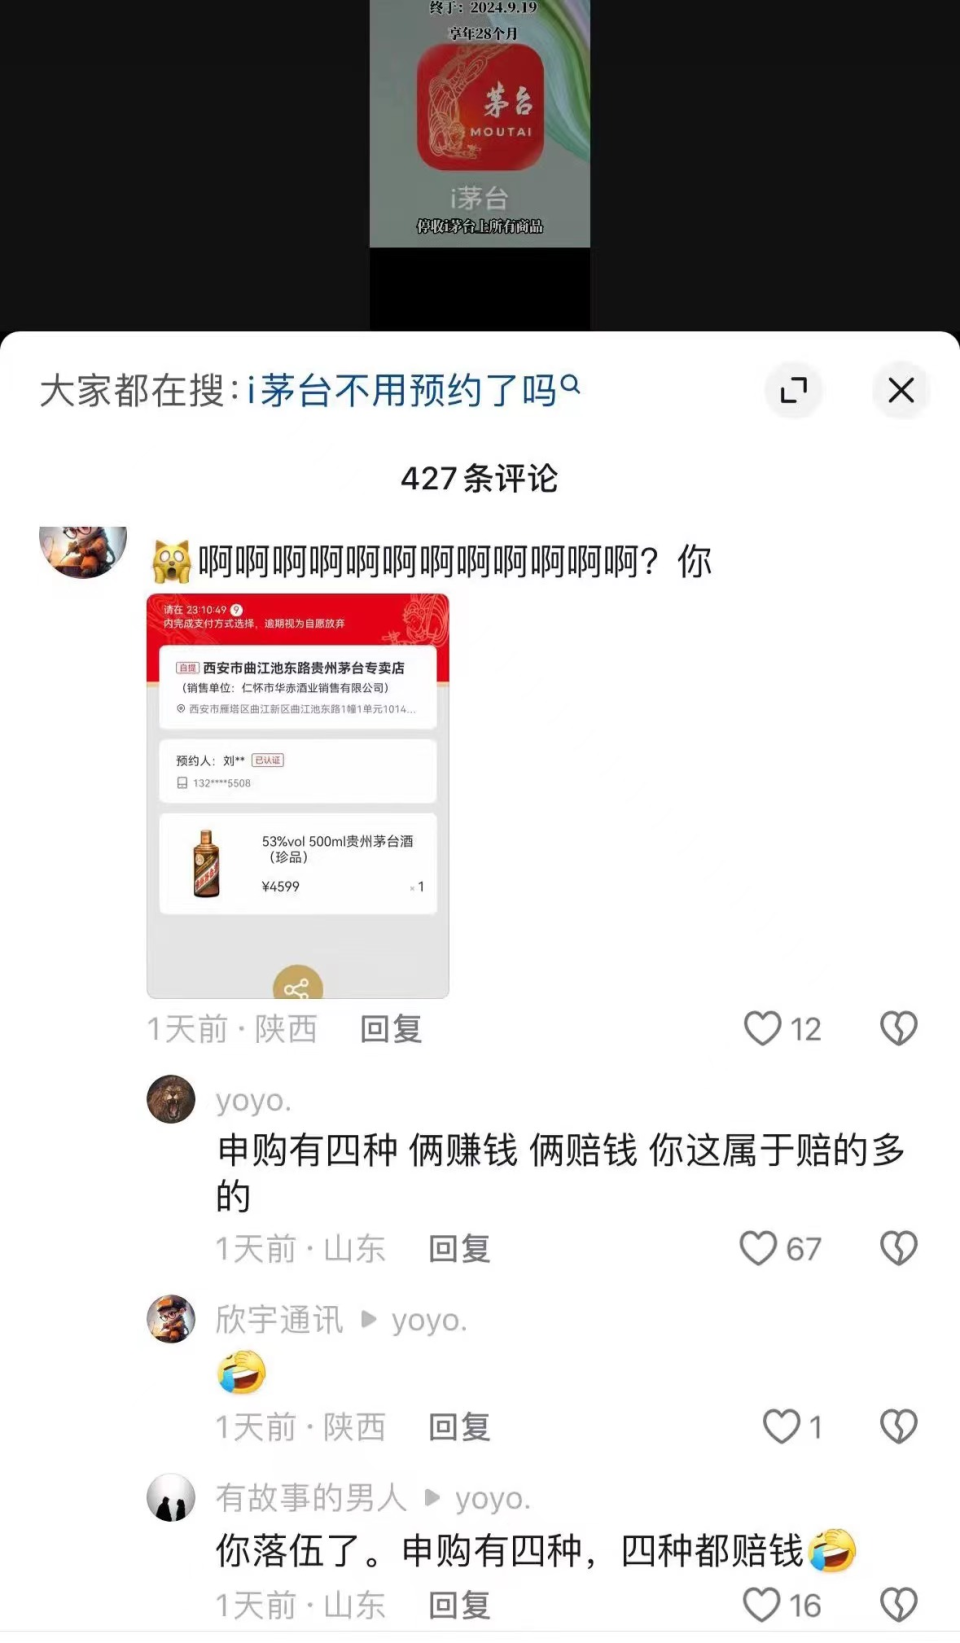
Task: Dislike the top comment from 陕西
Action: 898,1028
